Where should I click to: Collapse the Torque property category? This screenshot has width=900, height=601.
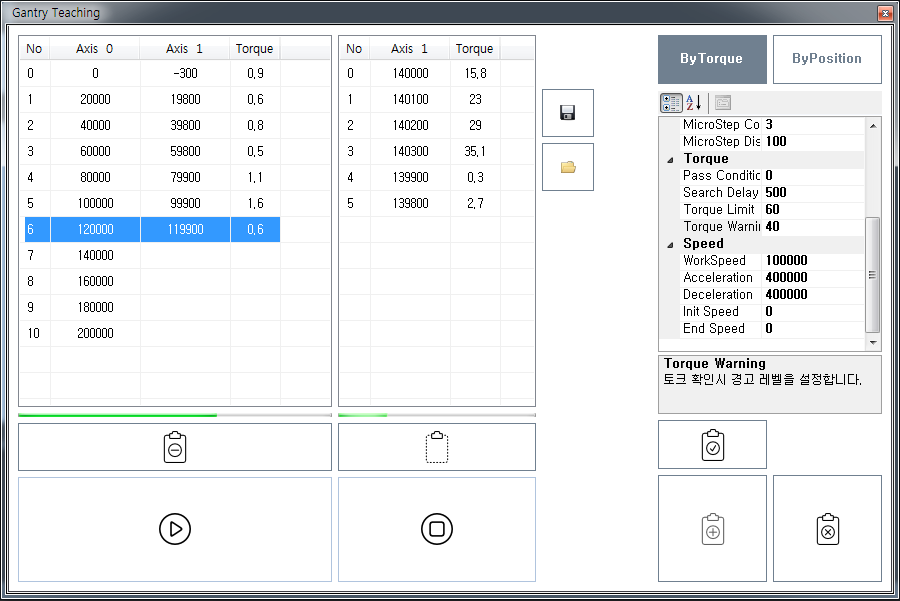[x=670, y=159]
